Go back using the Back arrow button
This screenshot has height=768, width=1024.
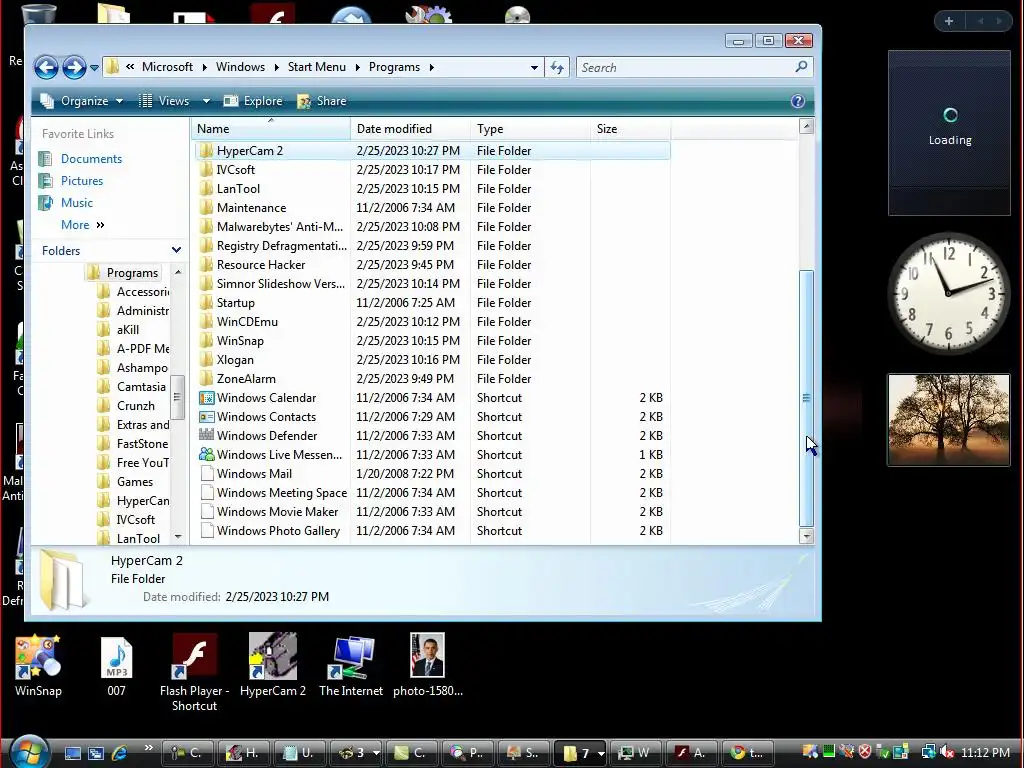[x=46, y=67]
